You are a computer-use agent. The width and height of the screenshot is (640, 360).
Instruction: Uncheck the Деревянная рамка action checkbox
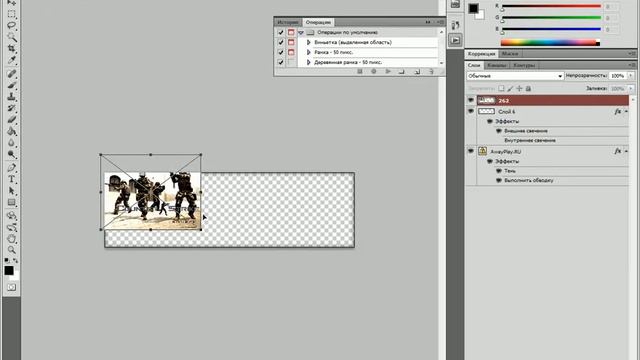[x=280, y=62]
